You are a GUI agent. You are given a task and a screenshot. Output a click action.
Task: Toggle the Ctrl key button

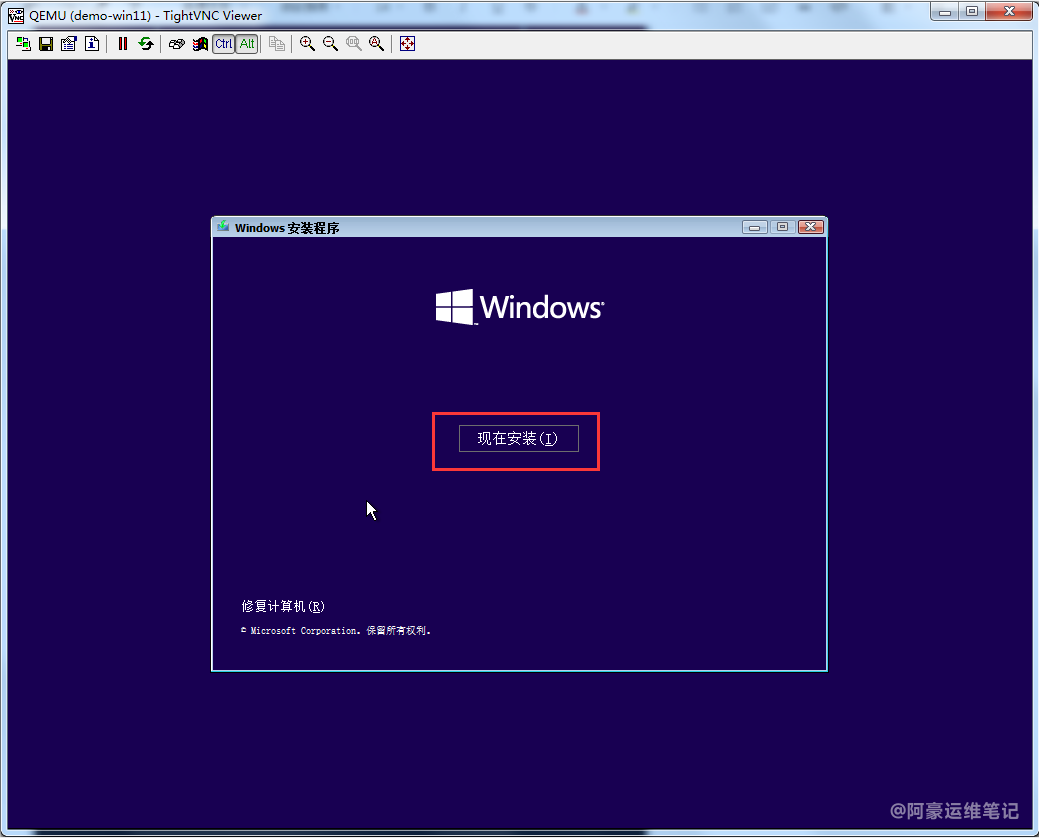click(223, 44)
